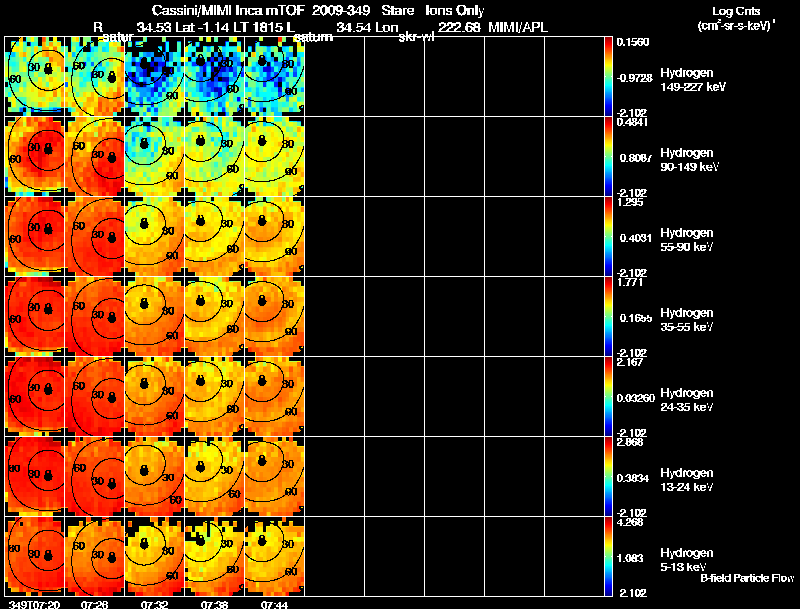Select the 149-227 keV panel at 07:32

[155, 77]
